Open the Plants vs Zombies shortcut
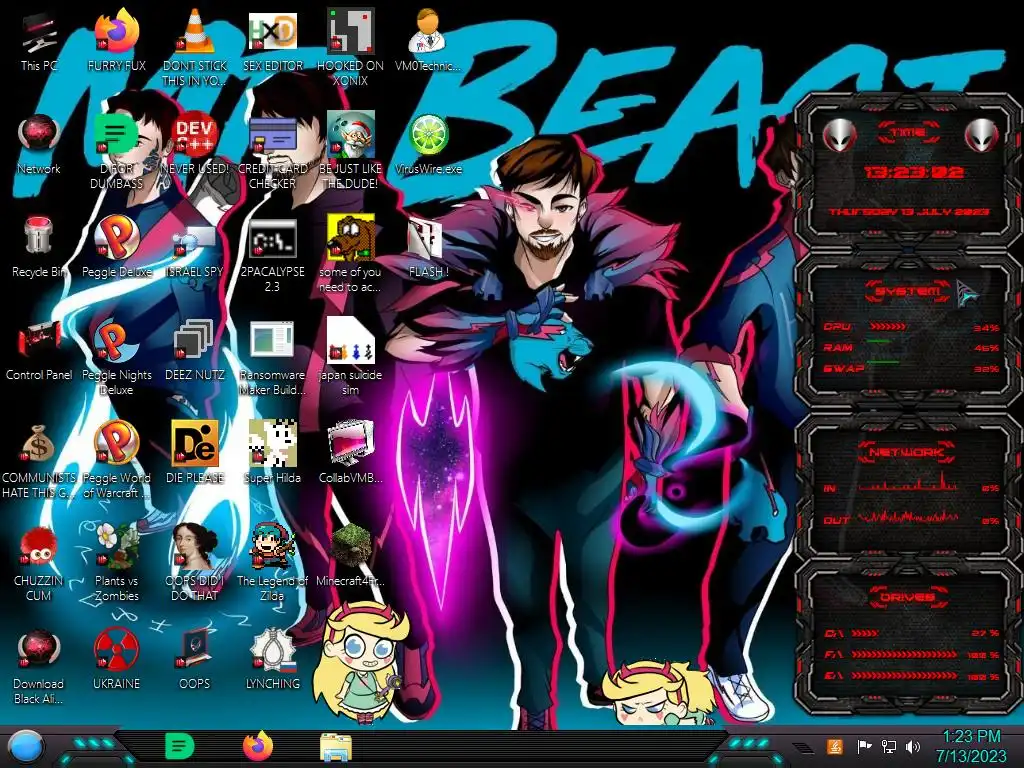The height and width of the screenshot is (768, 1024). tap(116, 564)
